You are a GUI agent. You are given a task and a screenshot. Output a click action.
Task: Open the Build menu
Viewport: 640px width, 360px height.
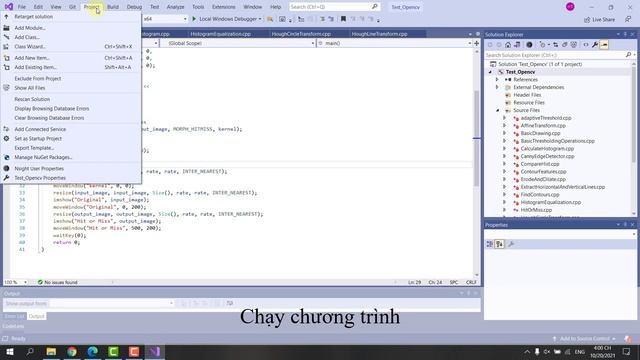point(113,7)
